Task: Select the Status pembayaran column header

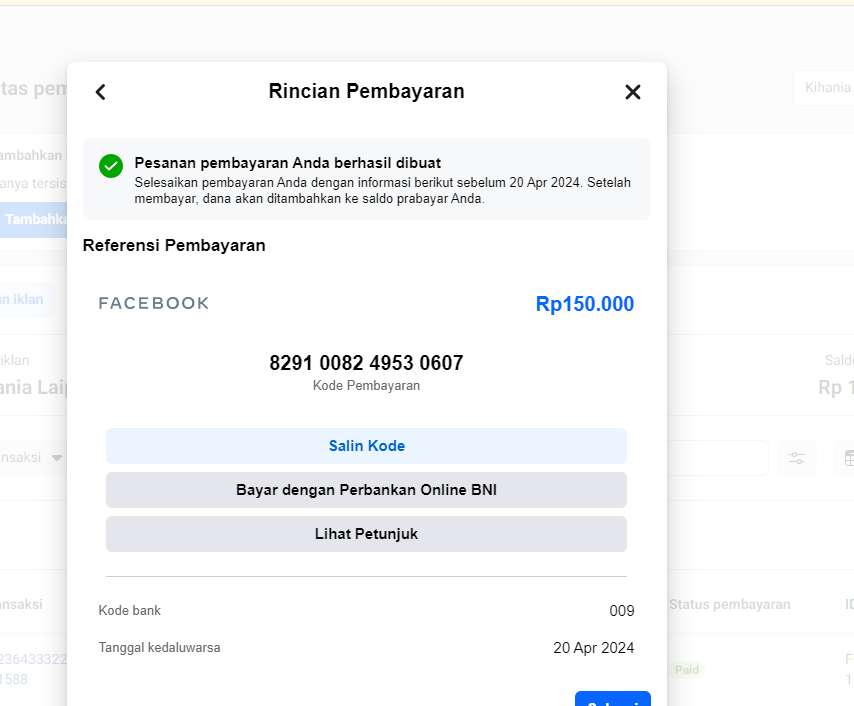Action: 729,604
